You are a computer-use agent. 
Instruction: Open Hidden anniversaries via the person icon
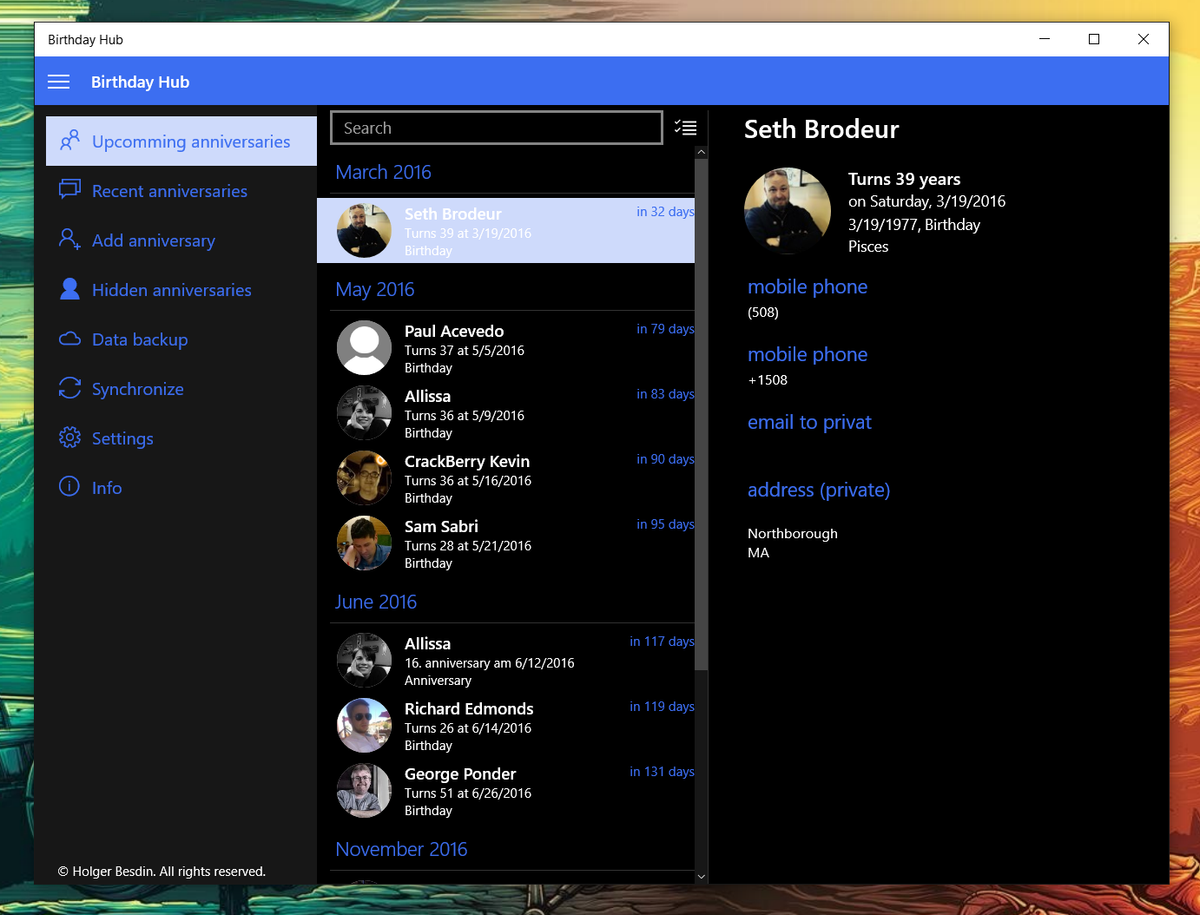[x=68, y=289]
